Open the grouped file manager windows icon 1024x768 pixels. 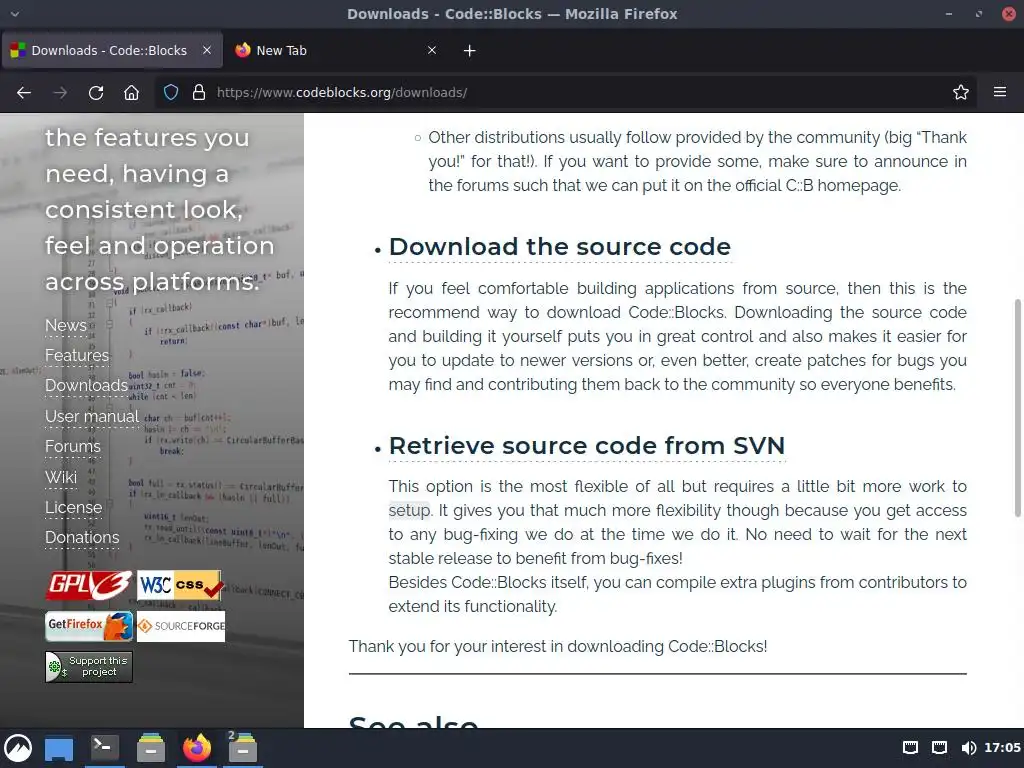point(243,748)
